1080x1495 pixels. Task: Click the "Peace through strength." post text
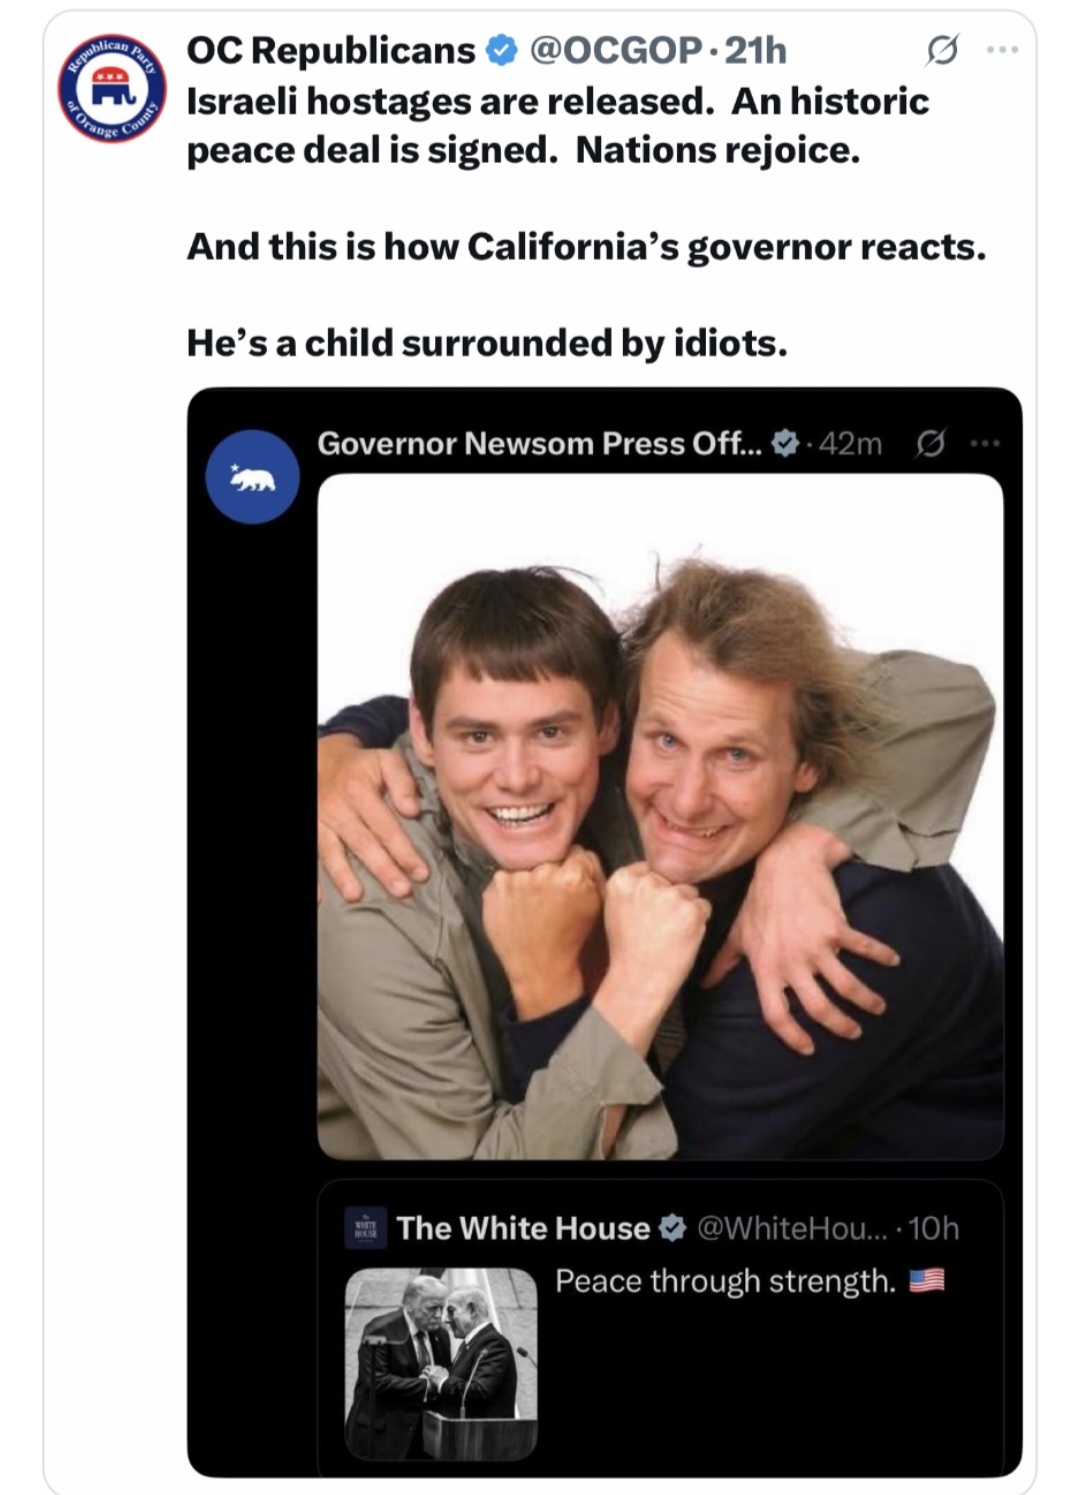(x=725, y=1281)
